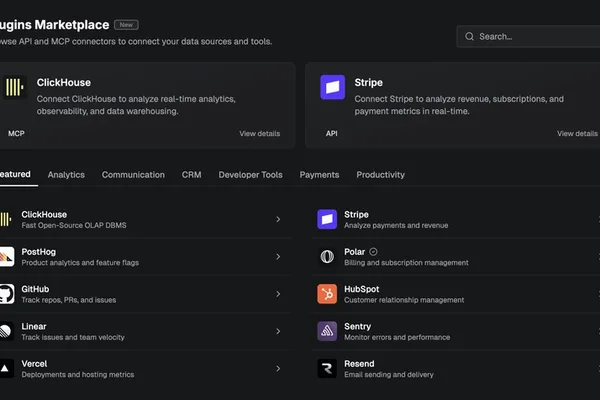
Task: Click the HubSpot orange icon
Action: 327,294
